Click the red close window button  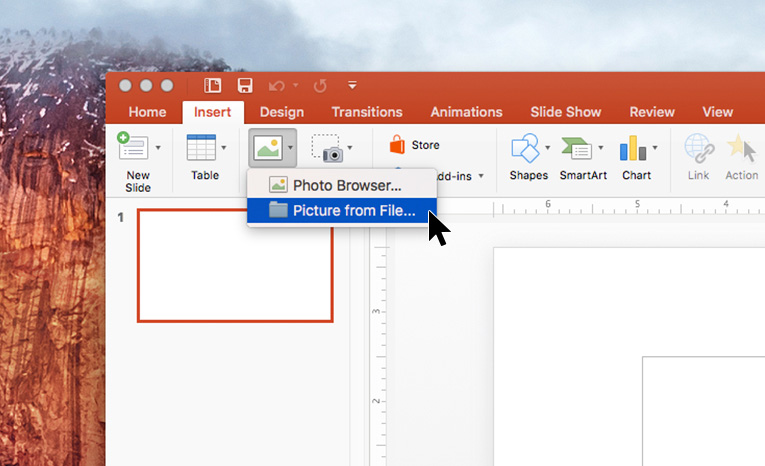[x=125, y=85]
